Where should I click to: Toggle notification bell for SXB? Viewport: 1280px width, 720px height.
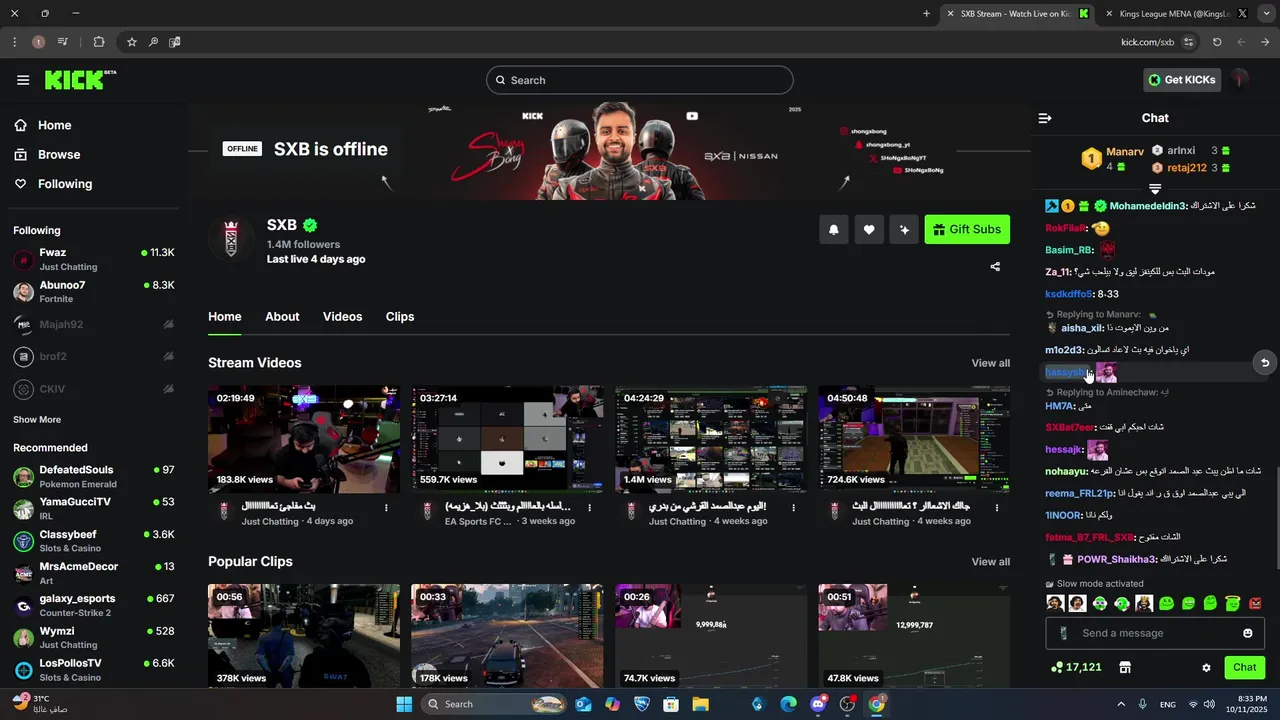click(x=833, y=230)
